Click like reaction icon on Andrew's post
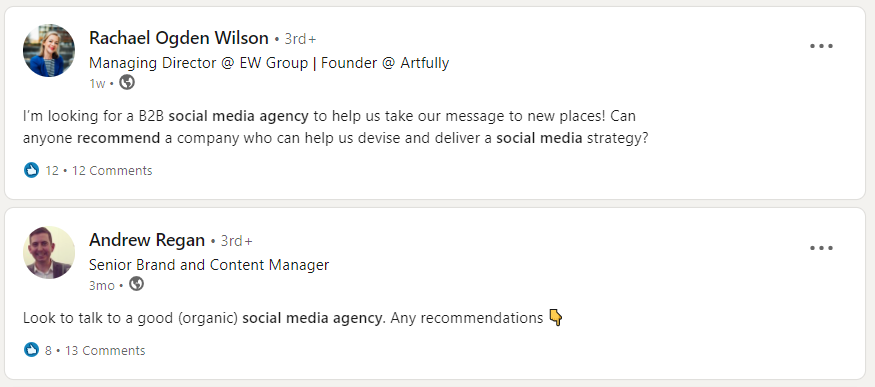The image size is (875, 387). pyautogui.click(x=31, y=350)
